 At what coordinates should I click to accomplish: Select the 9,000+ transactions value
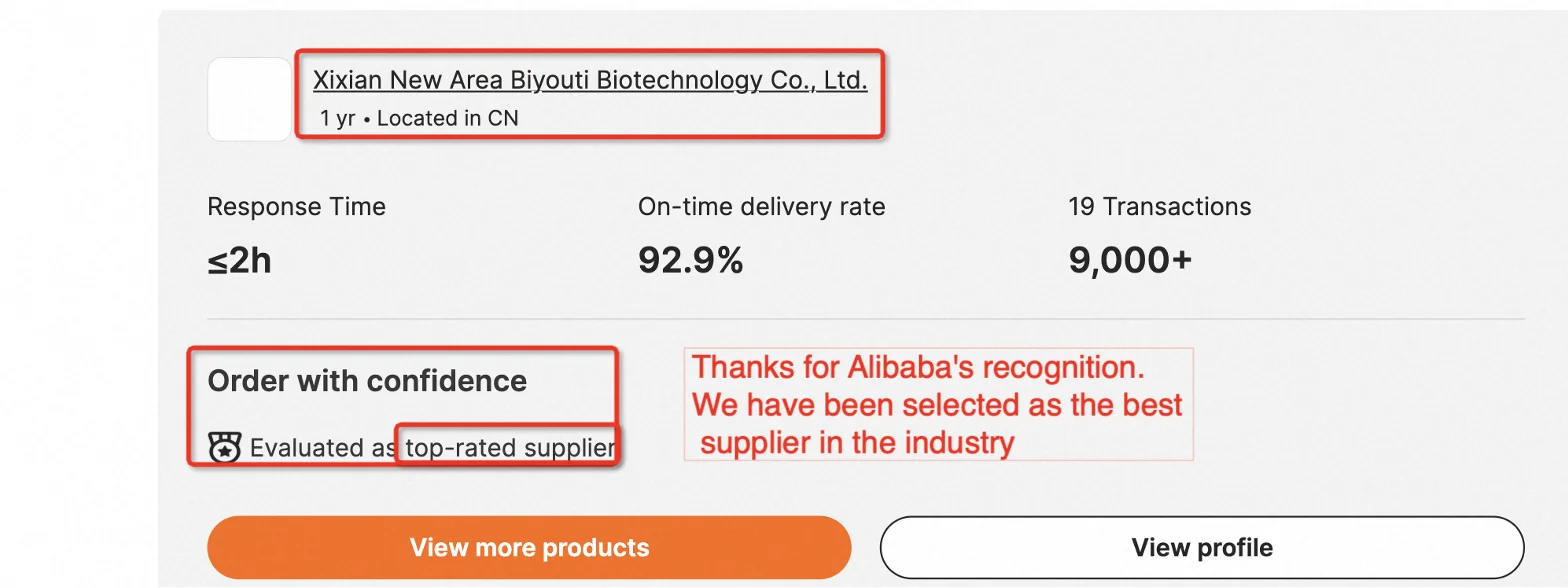point(1130,261)
